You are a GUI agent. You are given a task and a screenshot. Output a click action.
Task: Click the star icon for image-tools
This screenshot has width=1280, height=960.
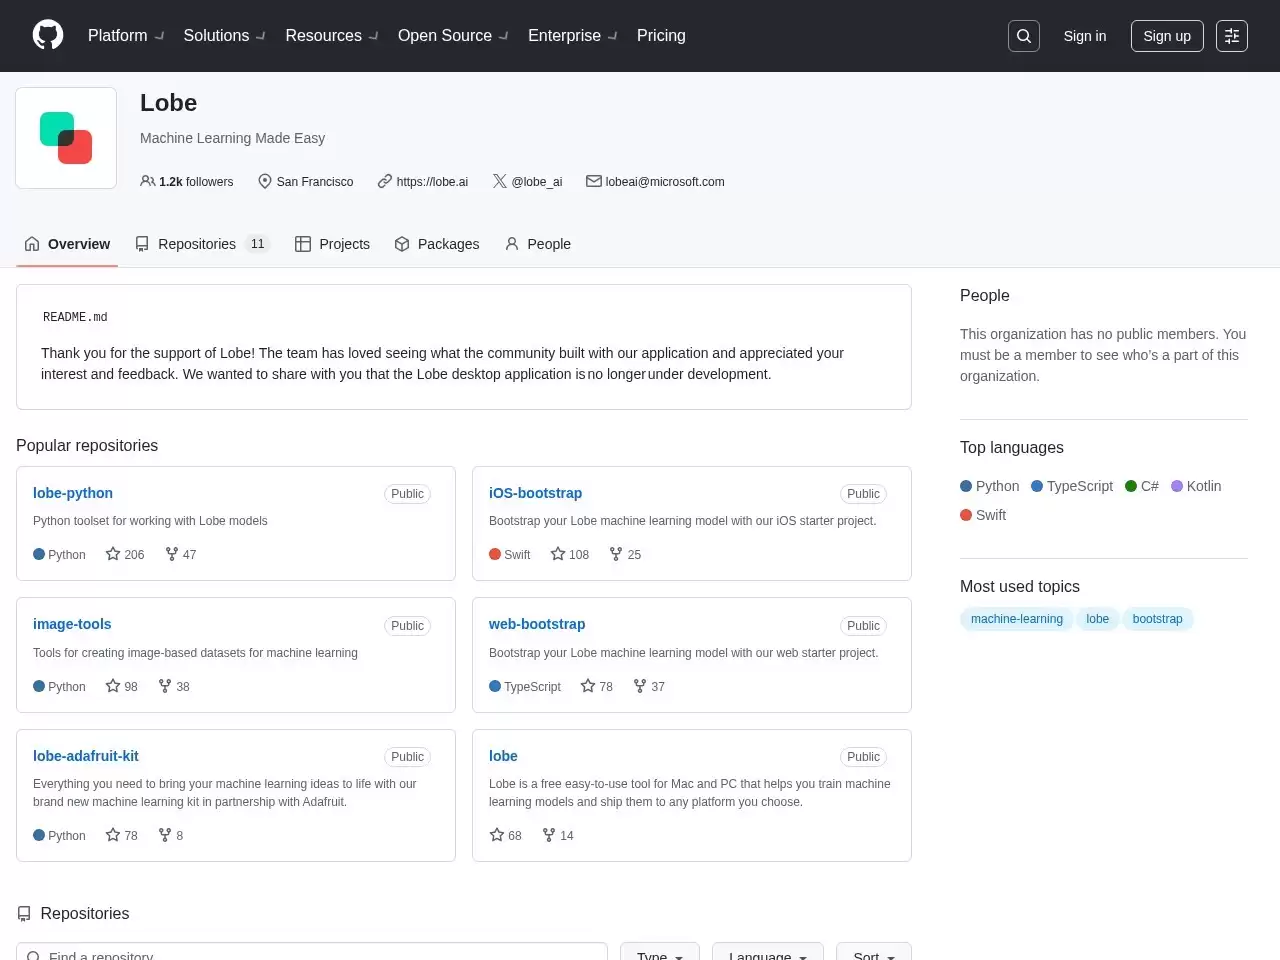pos(113,686)
